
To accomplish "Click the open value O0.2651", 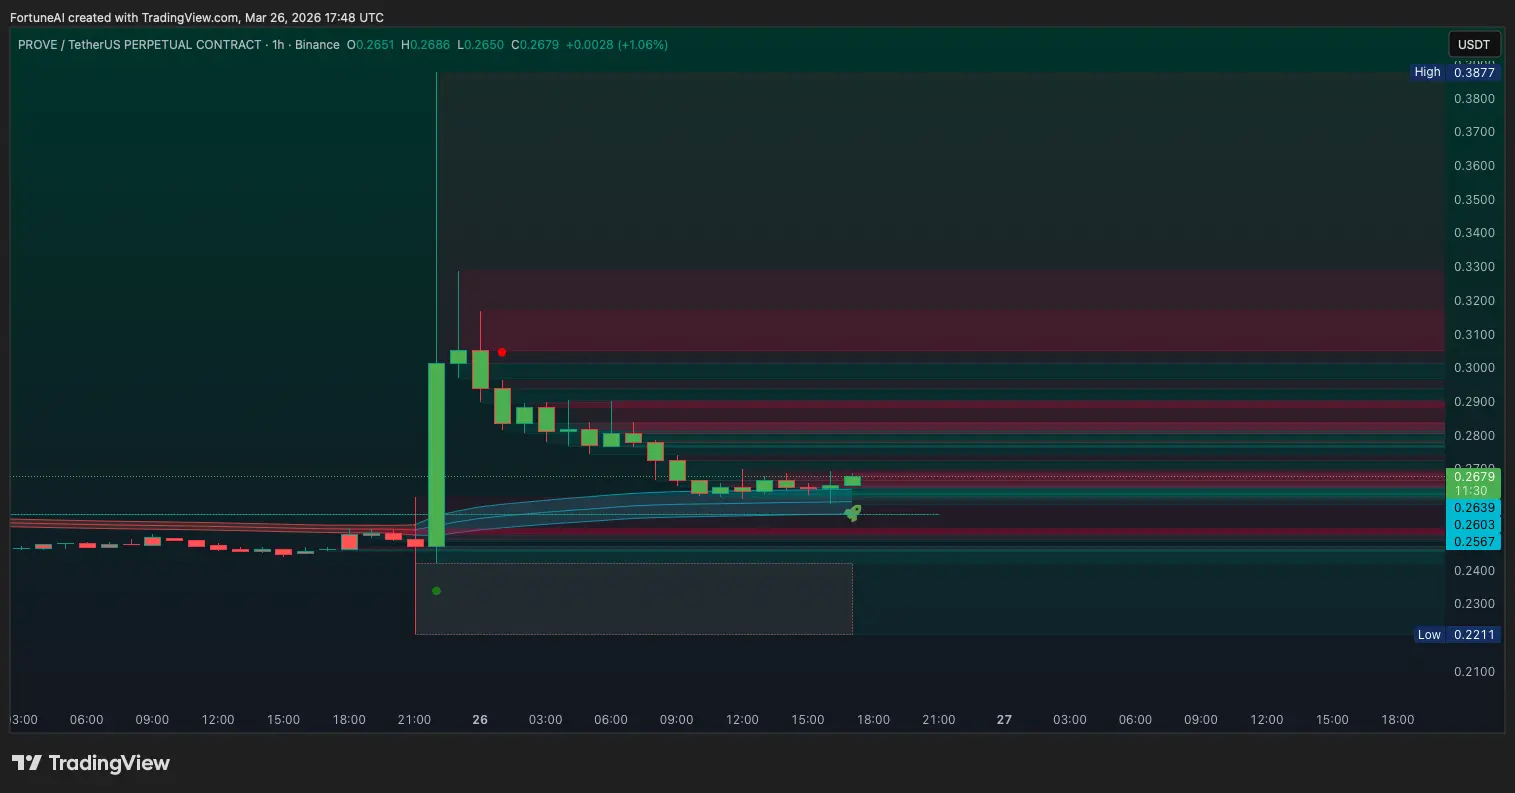I will pos(371,45).
